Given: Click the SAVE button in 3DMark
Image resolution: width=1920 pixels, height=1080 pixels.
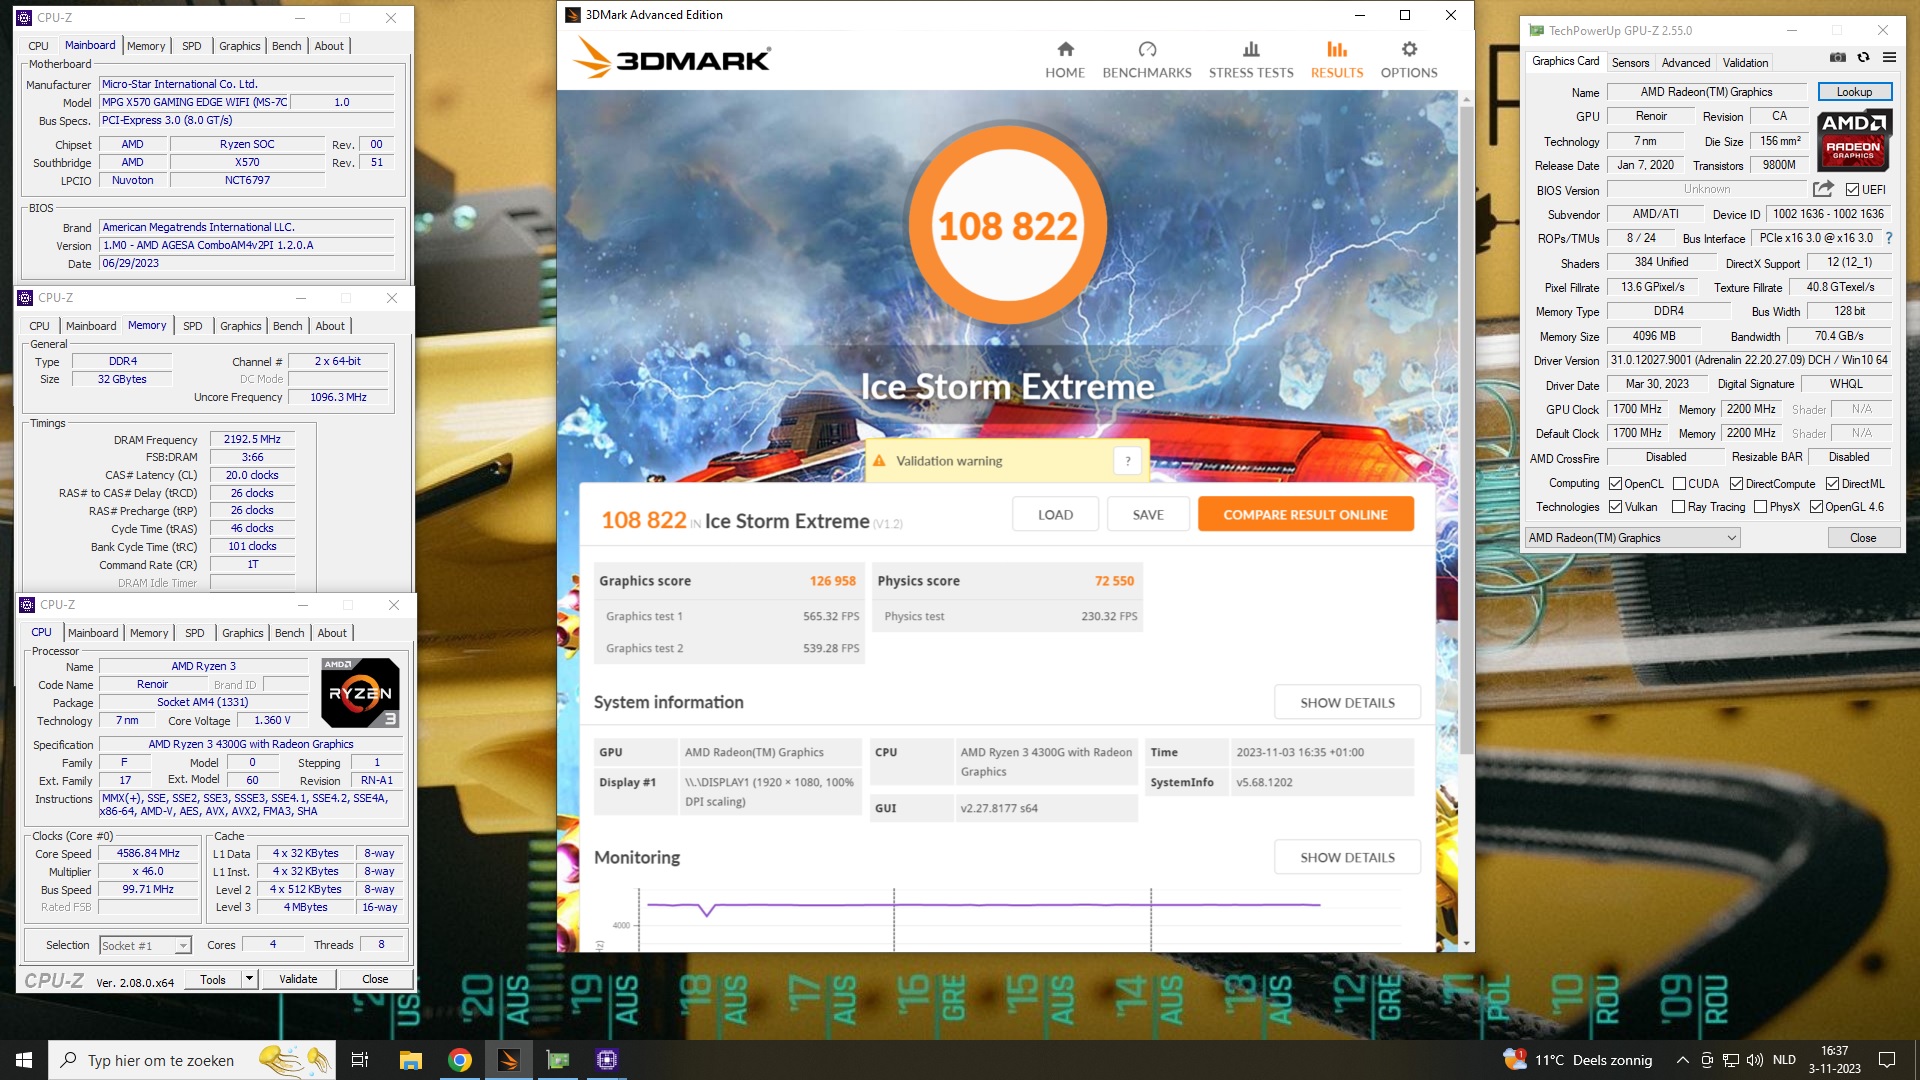Looking at the screenshot, I should [1148, 515].
